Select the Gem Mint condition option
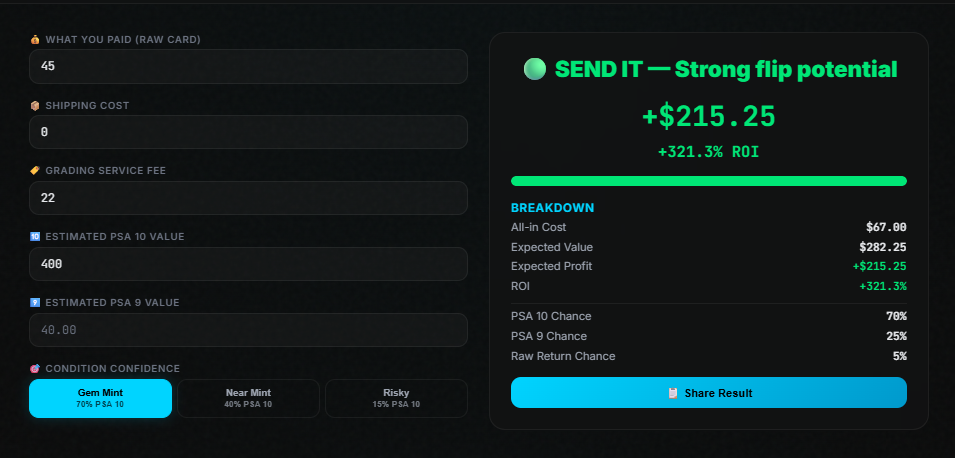The image size is (955, 458). point(100,398)
